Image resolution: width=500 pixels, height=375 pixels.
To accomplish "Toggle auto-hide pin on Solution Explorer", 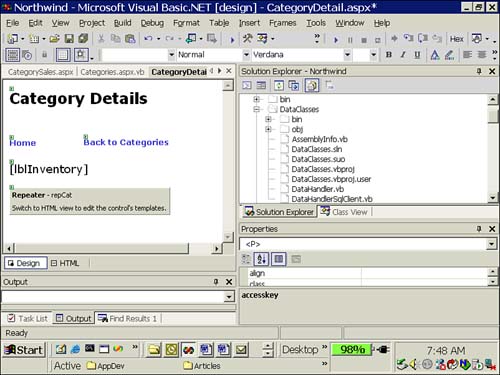I will (x=479, y=71).
